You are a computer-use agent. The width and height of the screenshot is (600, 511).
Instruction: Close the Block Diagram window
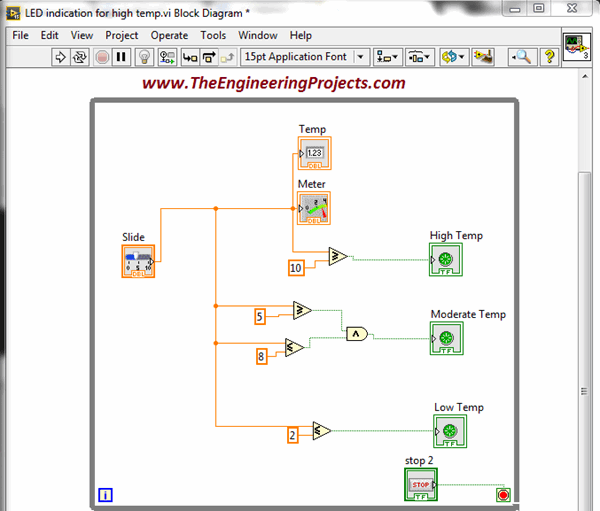click(x=572, y=8)
